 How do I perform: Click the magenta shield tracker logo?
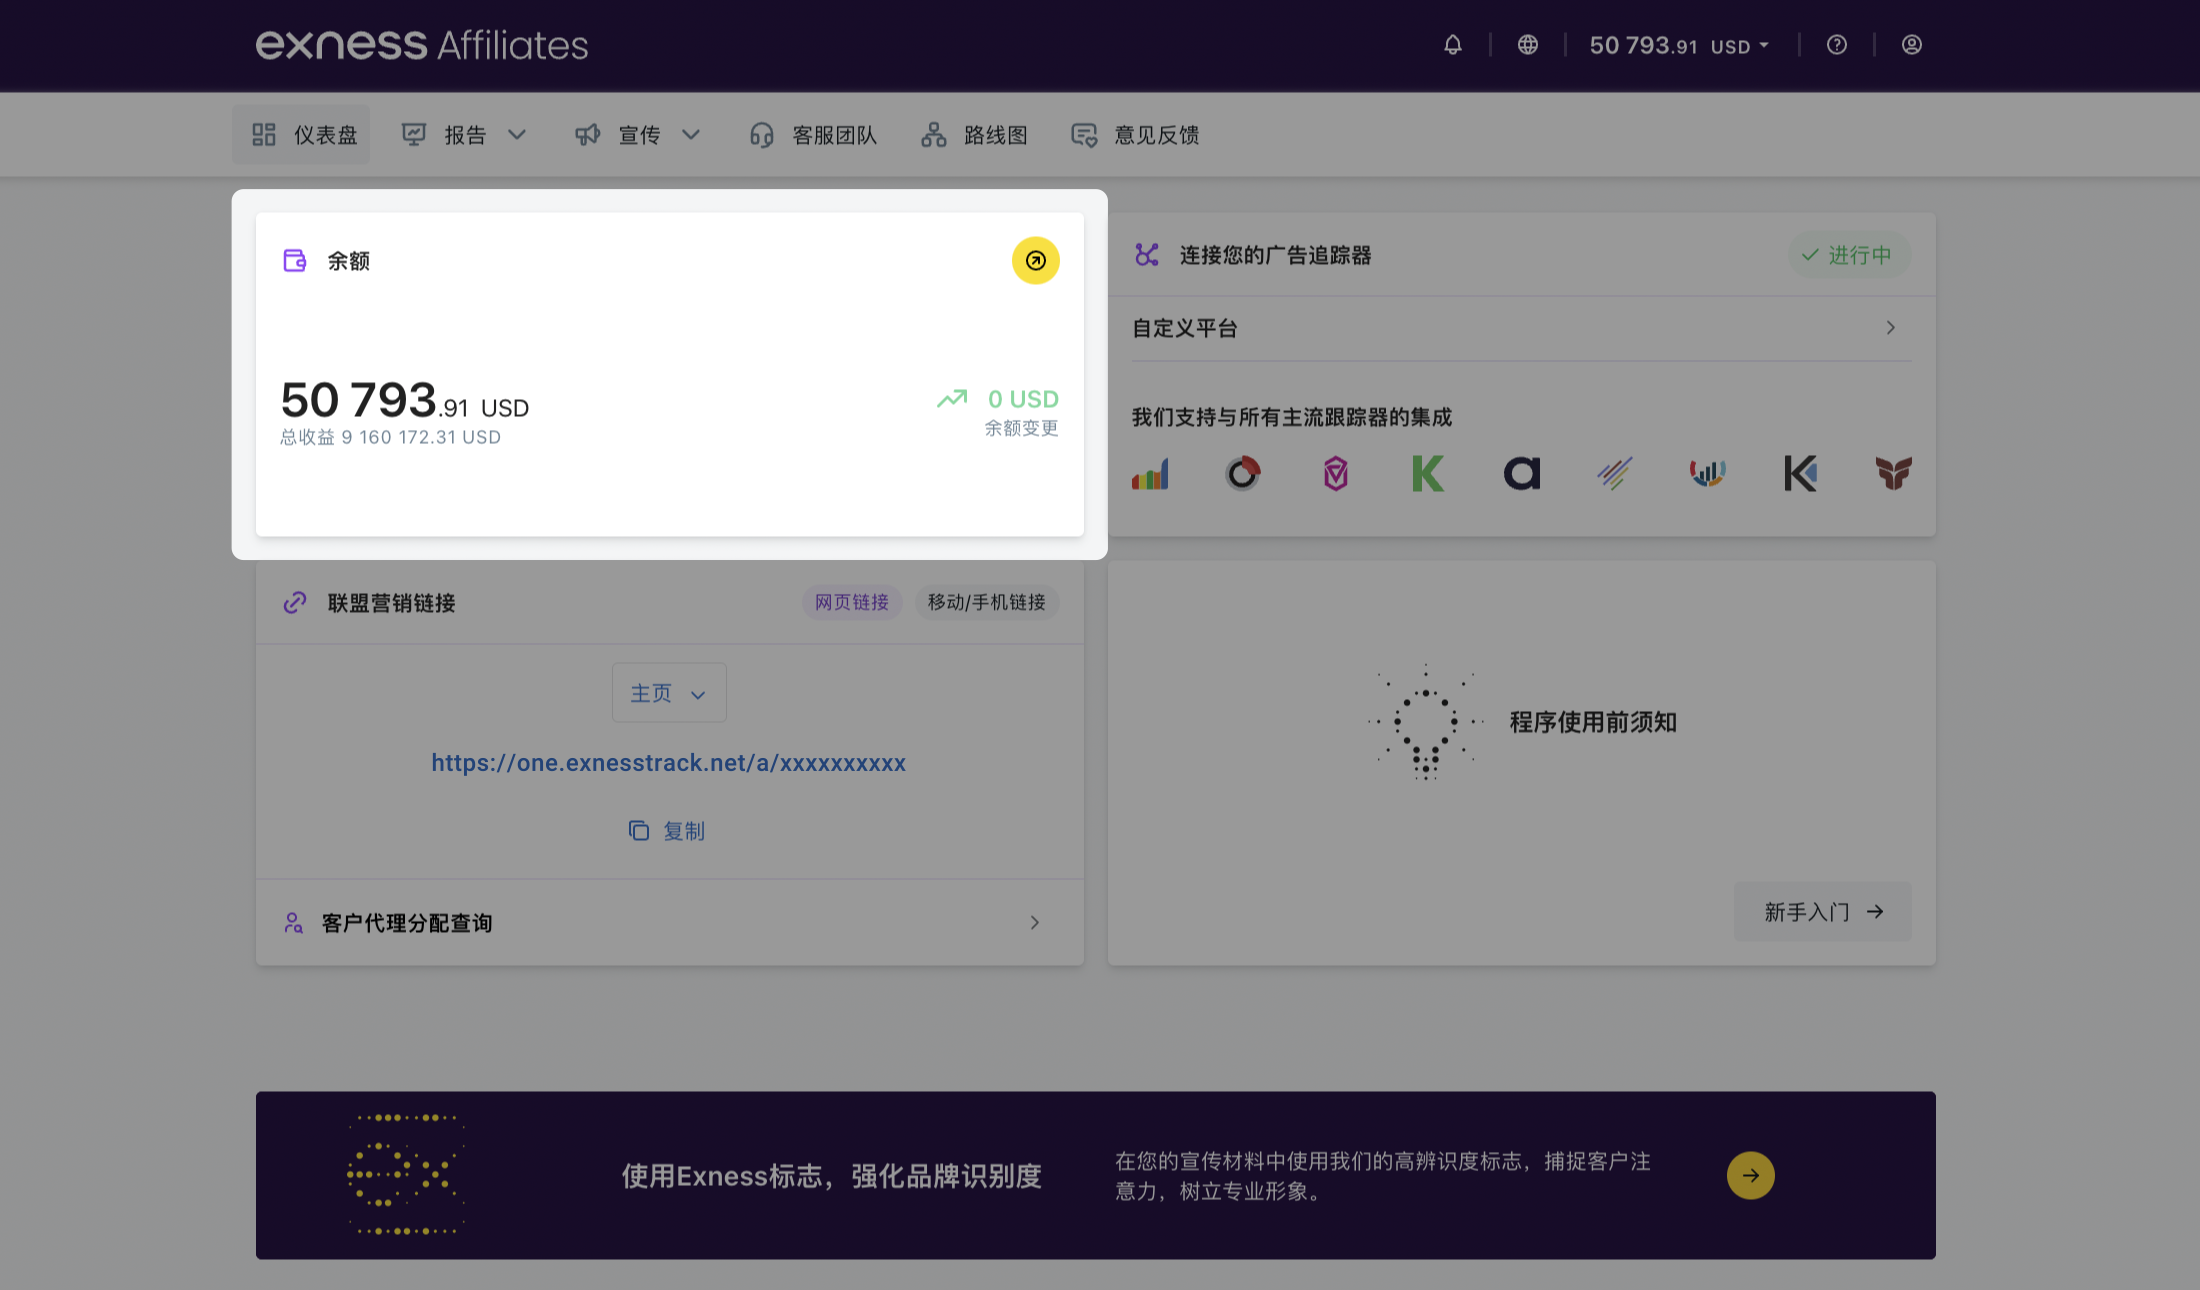pos(1336,473)
